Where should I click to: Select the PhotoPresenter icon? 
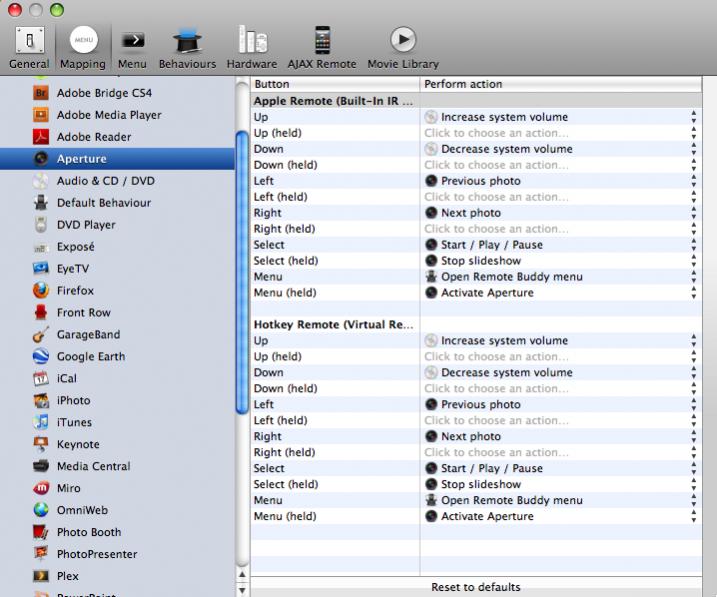(41, 554)
